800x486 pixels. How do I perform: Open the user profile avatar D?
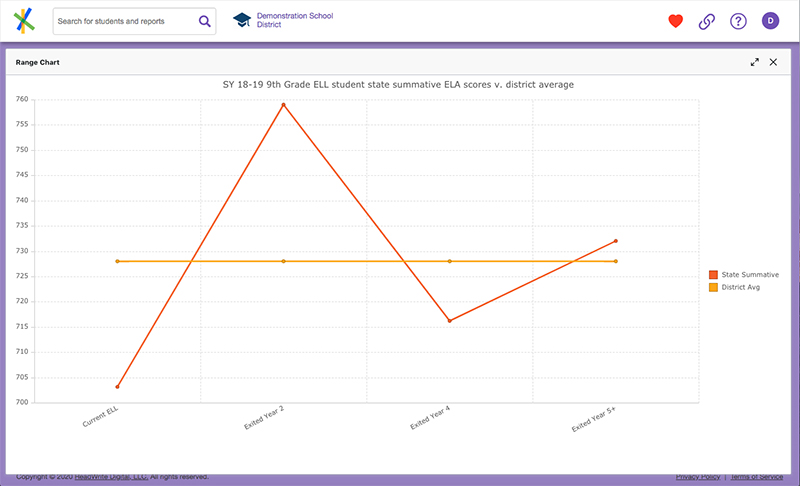(770, 21)
